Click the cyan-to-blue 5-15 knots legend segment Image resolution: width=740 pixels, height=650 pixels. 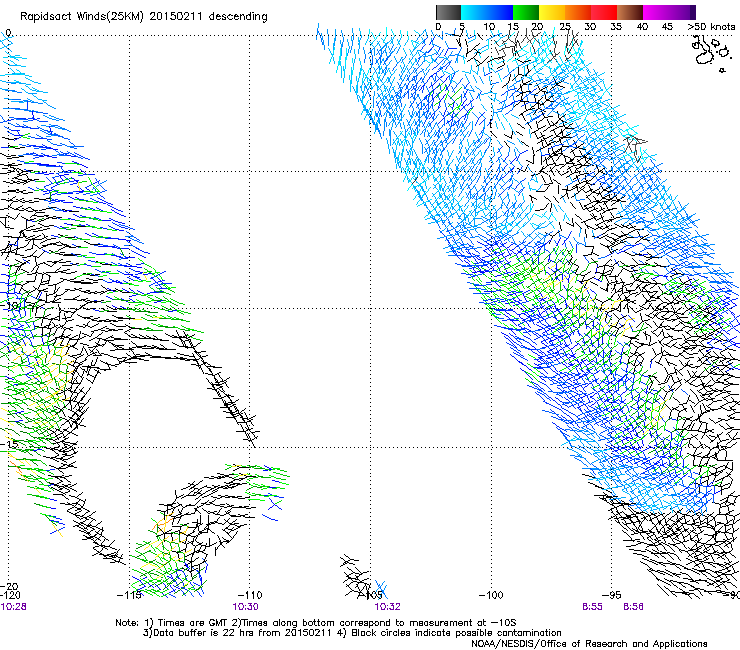(487, 12)
